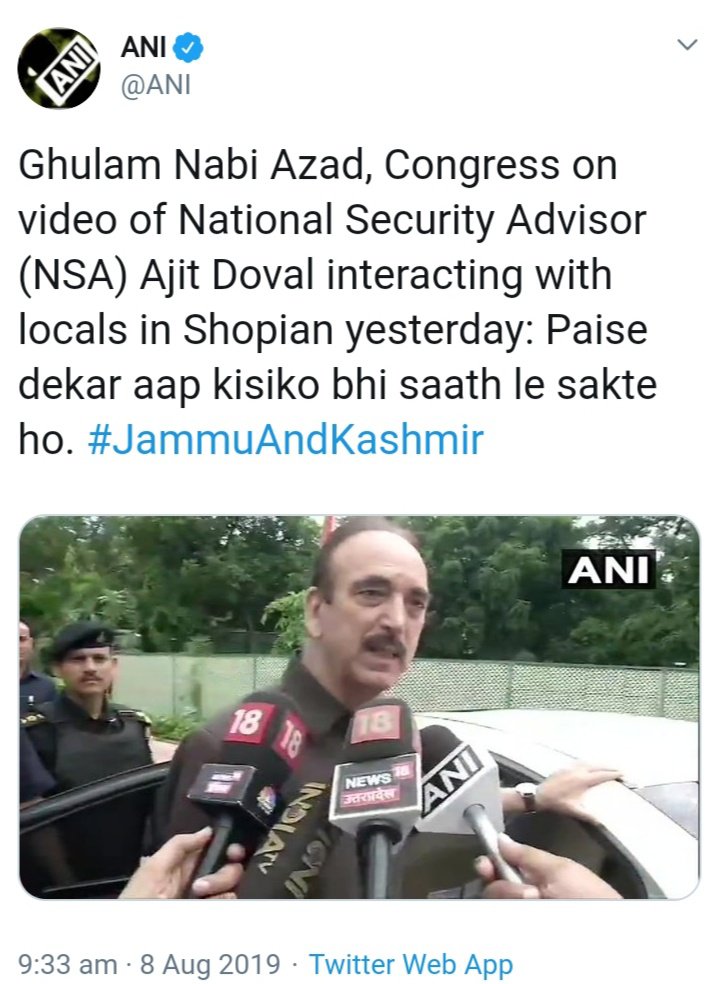719x984 pixels.
Task: Click the wristwatch on the car roof
Action: click(x=526, y=797)
